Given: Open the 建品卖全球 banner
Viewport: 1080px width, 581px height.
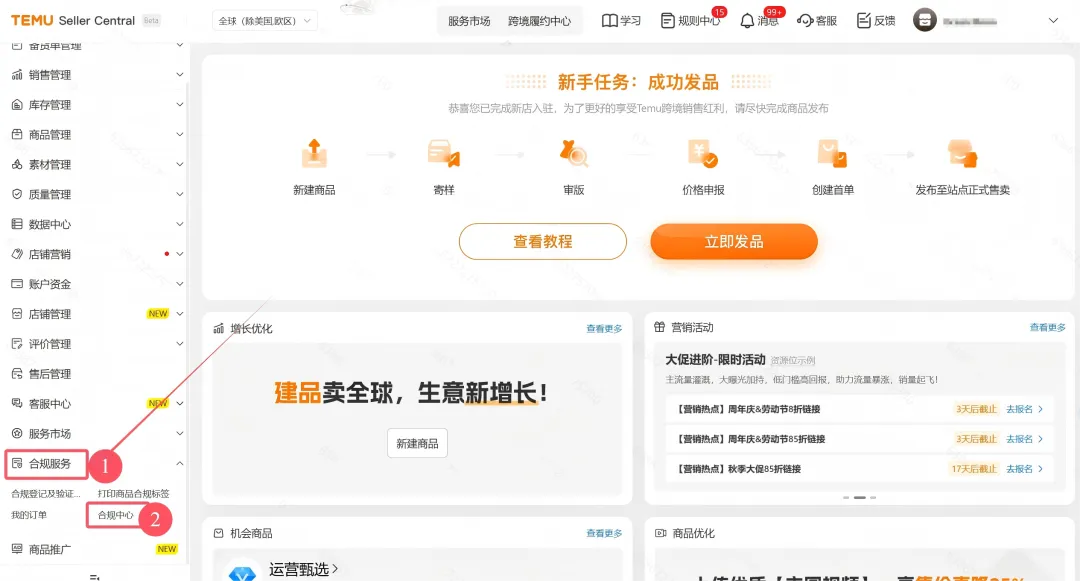Looking at the screenshot, I should tap(417, 419).
